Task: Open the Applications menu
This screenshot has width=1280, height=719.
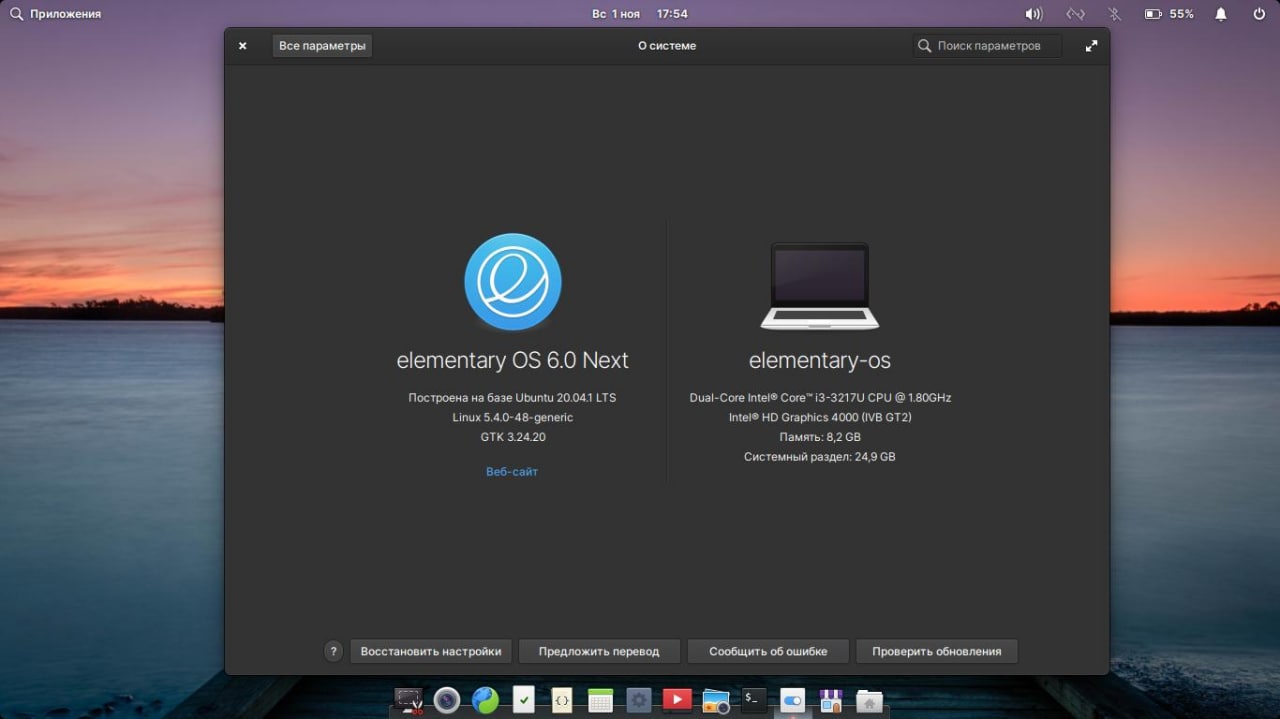Action: point(56,14)
